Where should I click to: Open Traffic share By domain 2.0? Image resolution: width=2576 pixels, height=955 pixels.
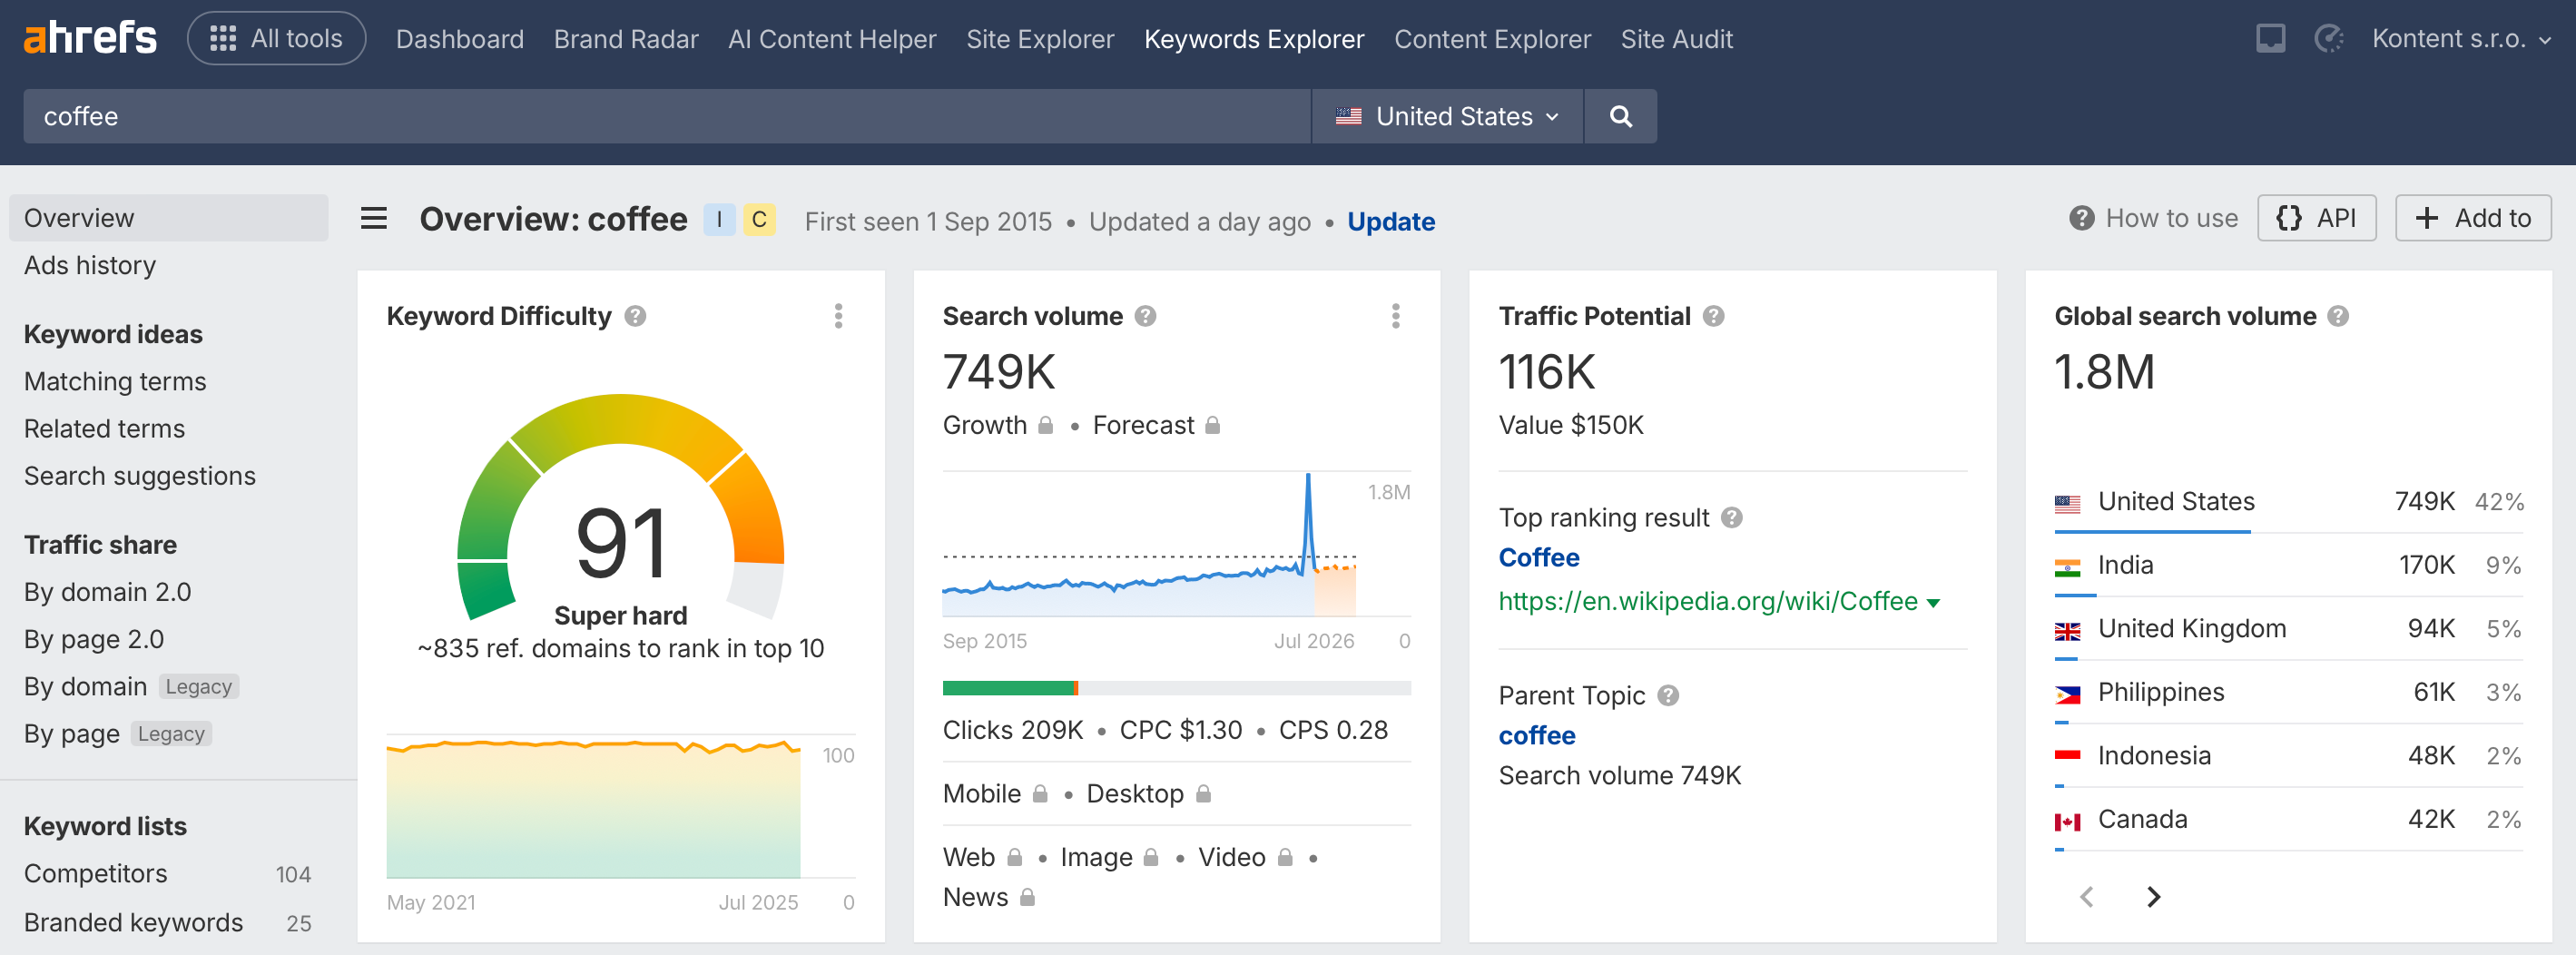click(107, 592)
